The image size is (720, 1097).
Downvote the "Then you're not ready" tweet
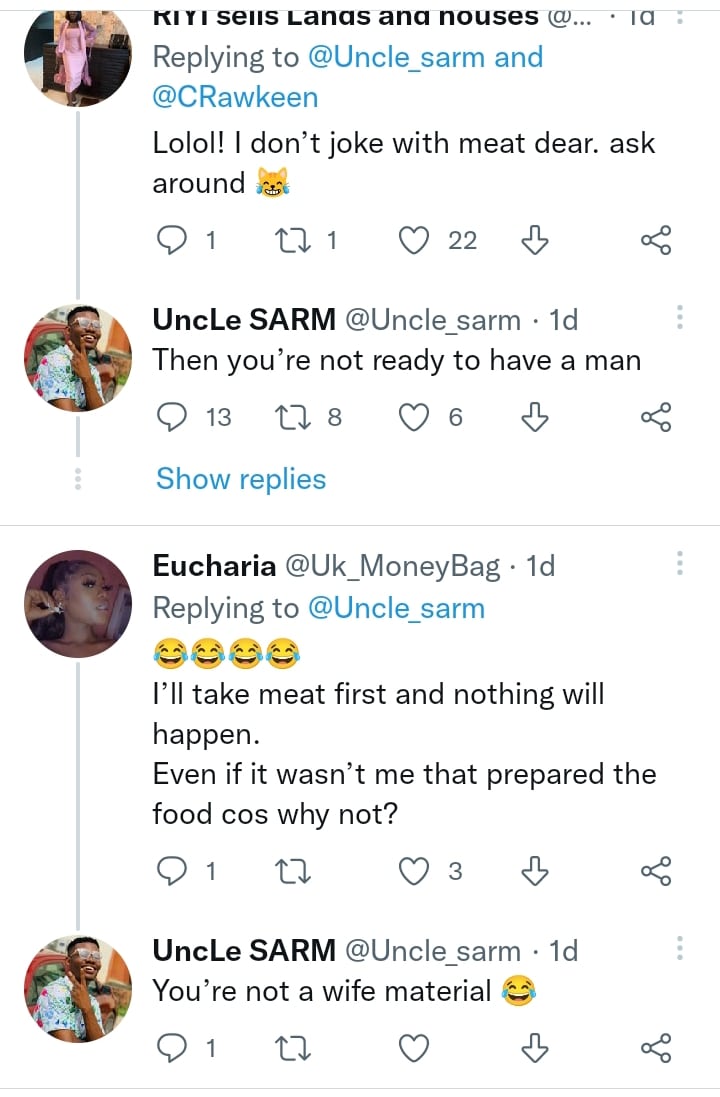pyautogui.click(x=536, y=417)
